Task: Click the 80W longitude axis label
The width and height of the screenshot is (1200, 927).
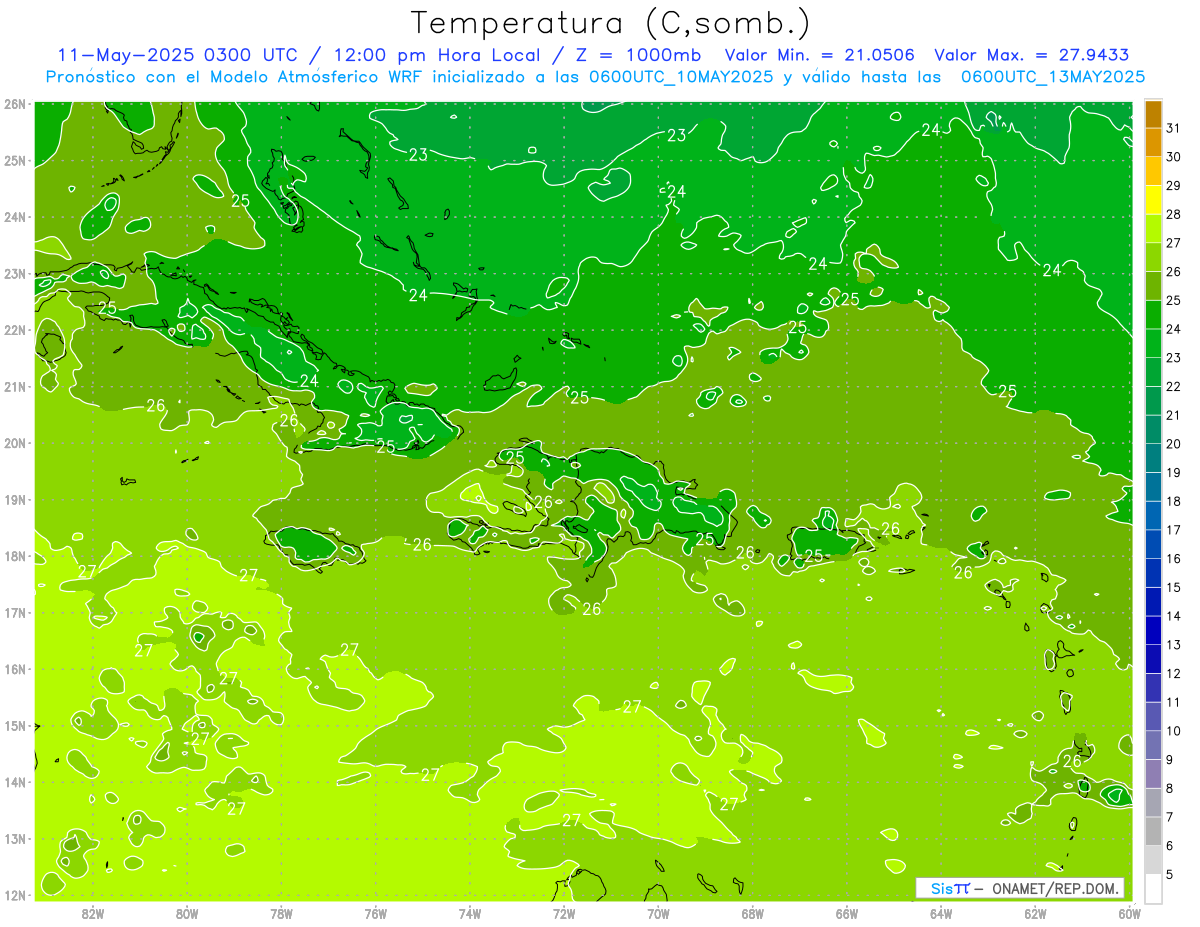Action: [187, 912]
